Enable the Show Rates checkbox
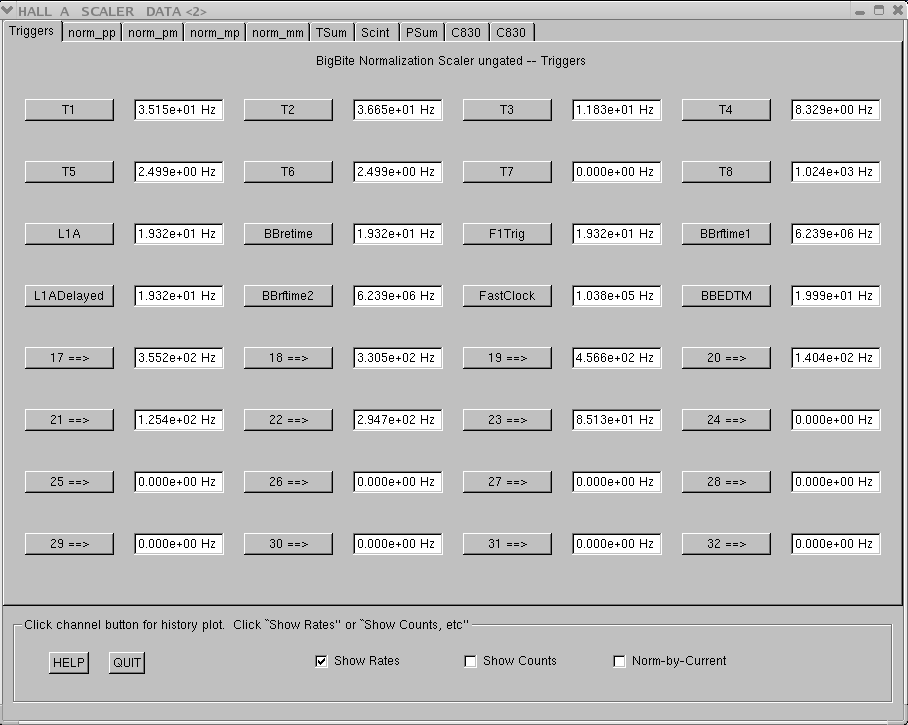 (321, 661)
